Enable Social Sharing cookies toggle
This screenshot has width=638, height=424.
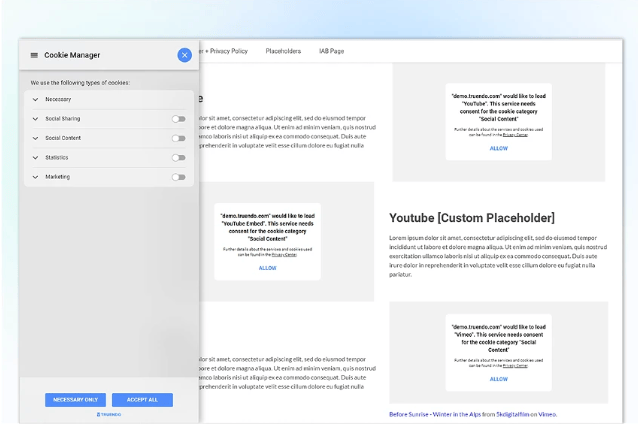click(x=178, y=119)
